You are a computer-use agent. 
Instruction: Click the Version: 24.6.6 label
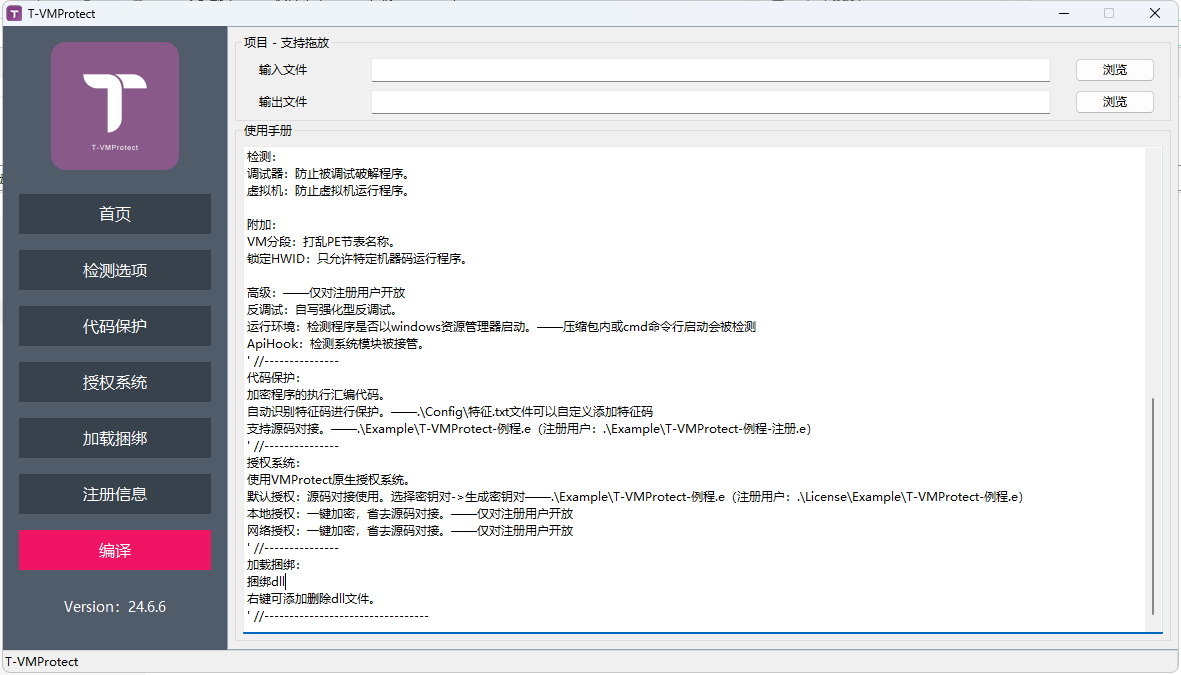[114, 606]
